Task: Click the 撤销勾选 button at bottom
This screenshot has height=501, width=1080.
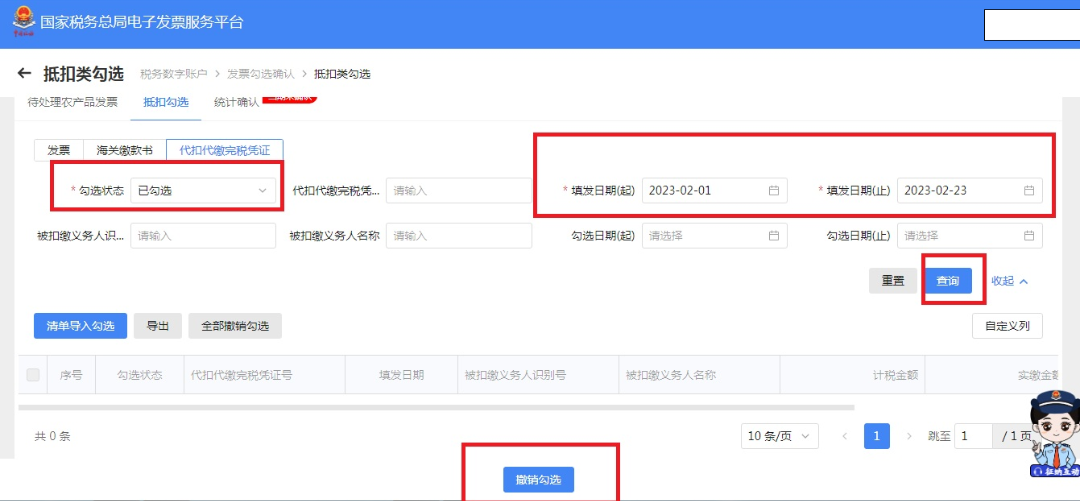Action: click(x=539, y=480)
